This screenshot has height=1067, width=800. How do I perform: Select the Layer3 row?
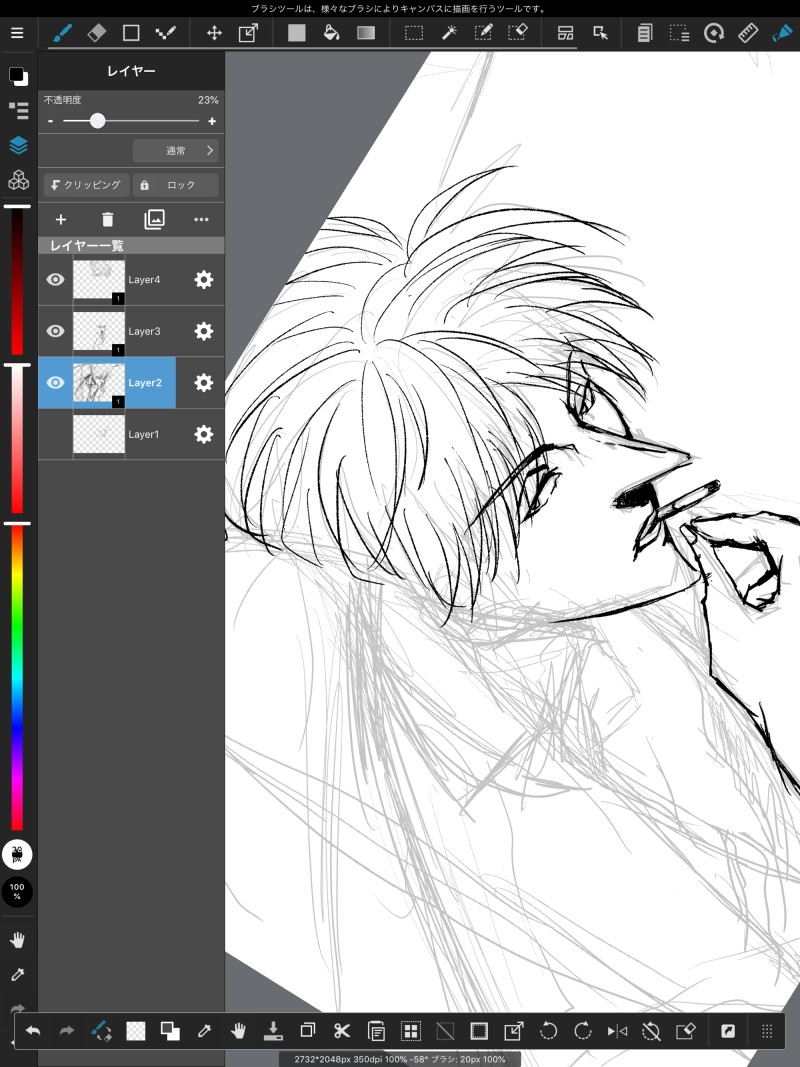coord(131,331)
